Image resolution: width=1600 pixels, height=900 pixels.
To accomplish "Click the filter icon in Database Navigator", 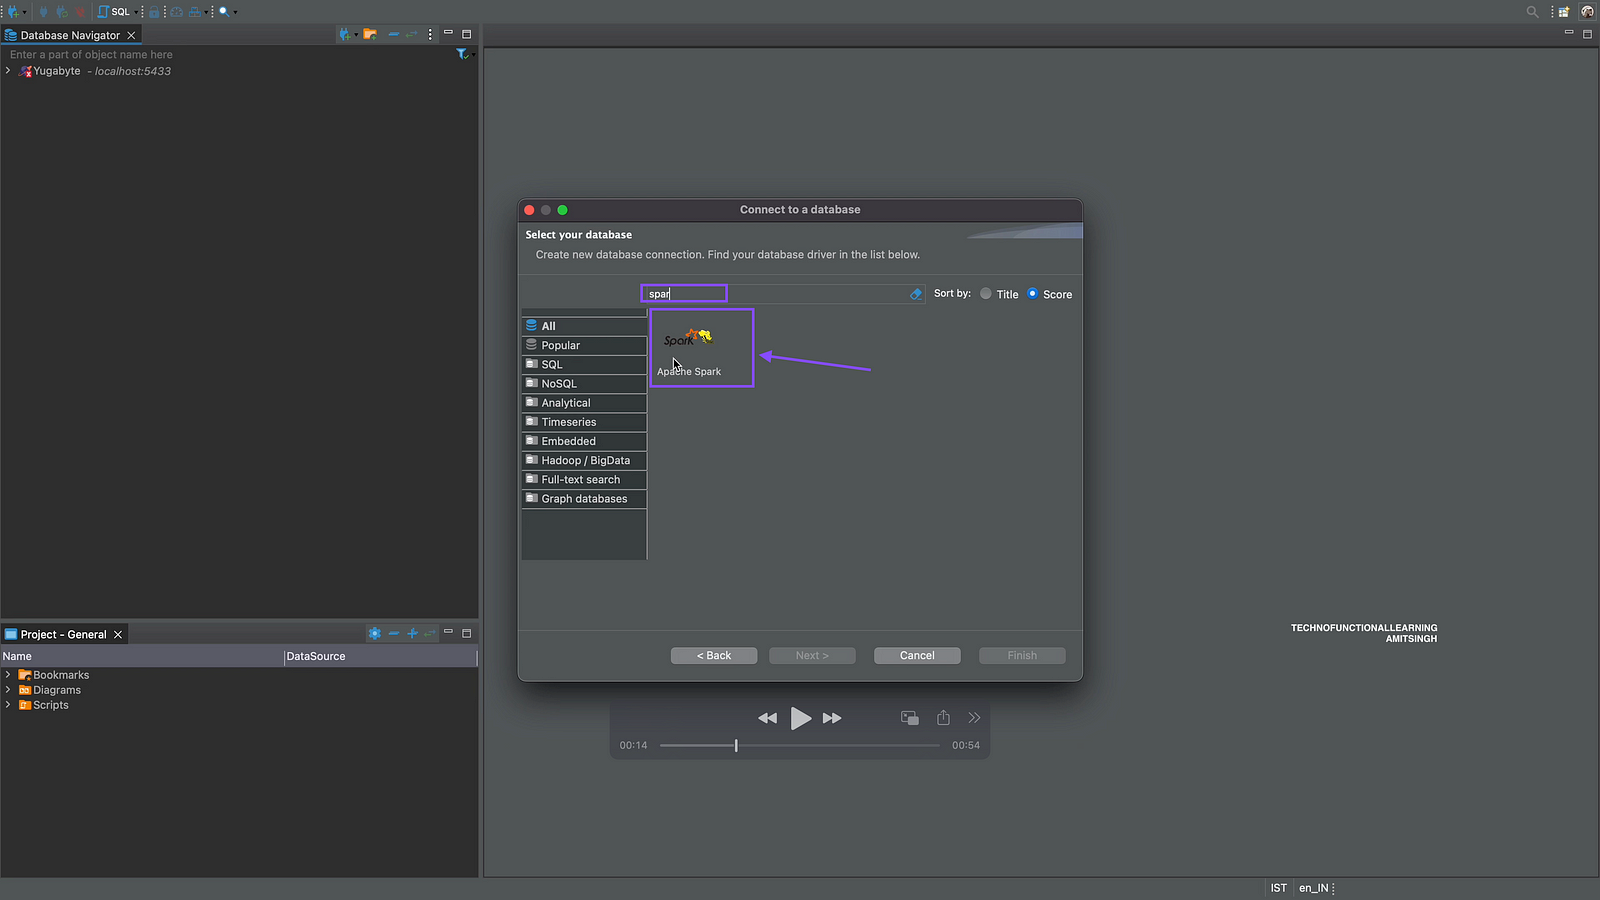I will (x=462, y=54).
